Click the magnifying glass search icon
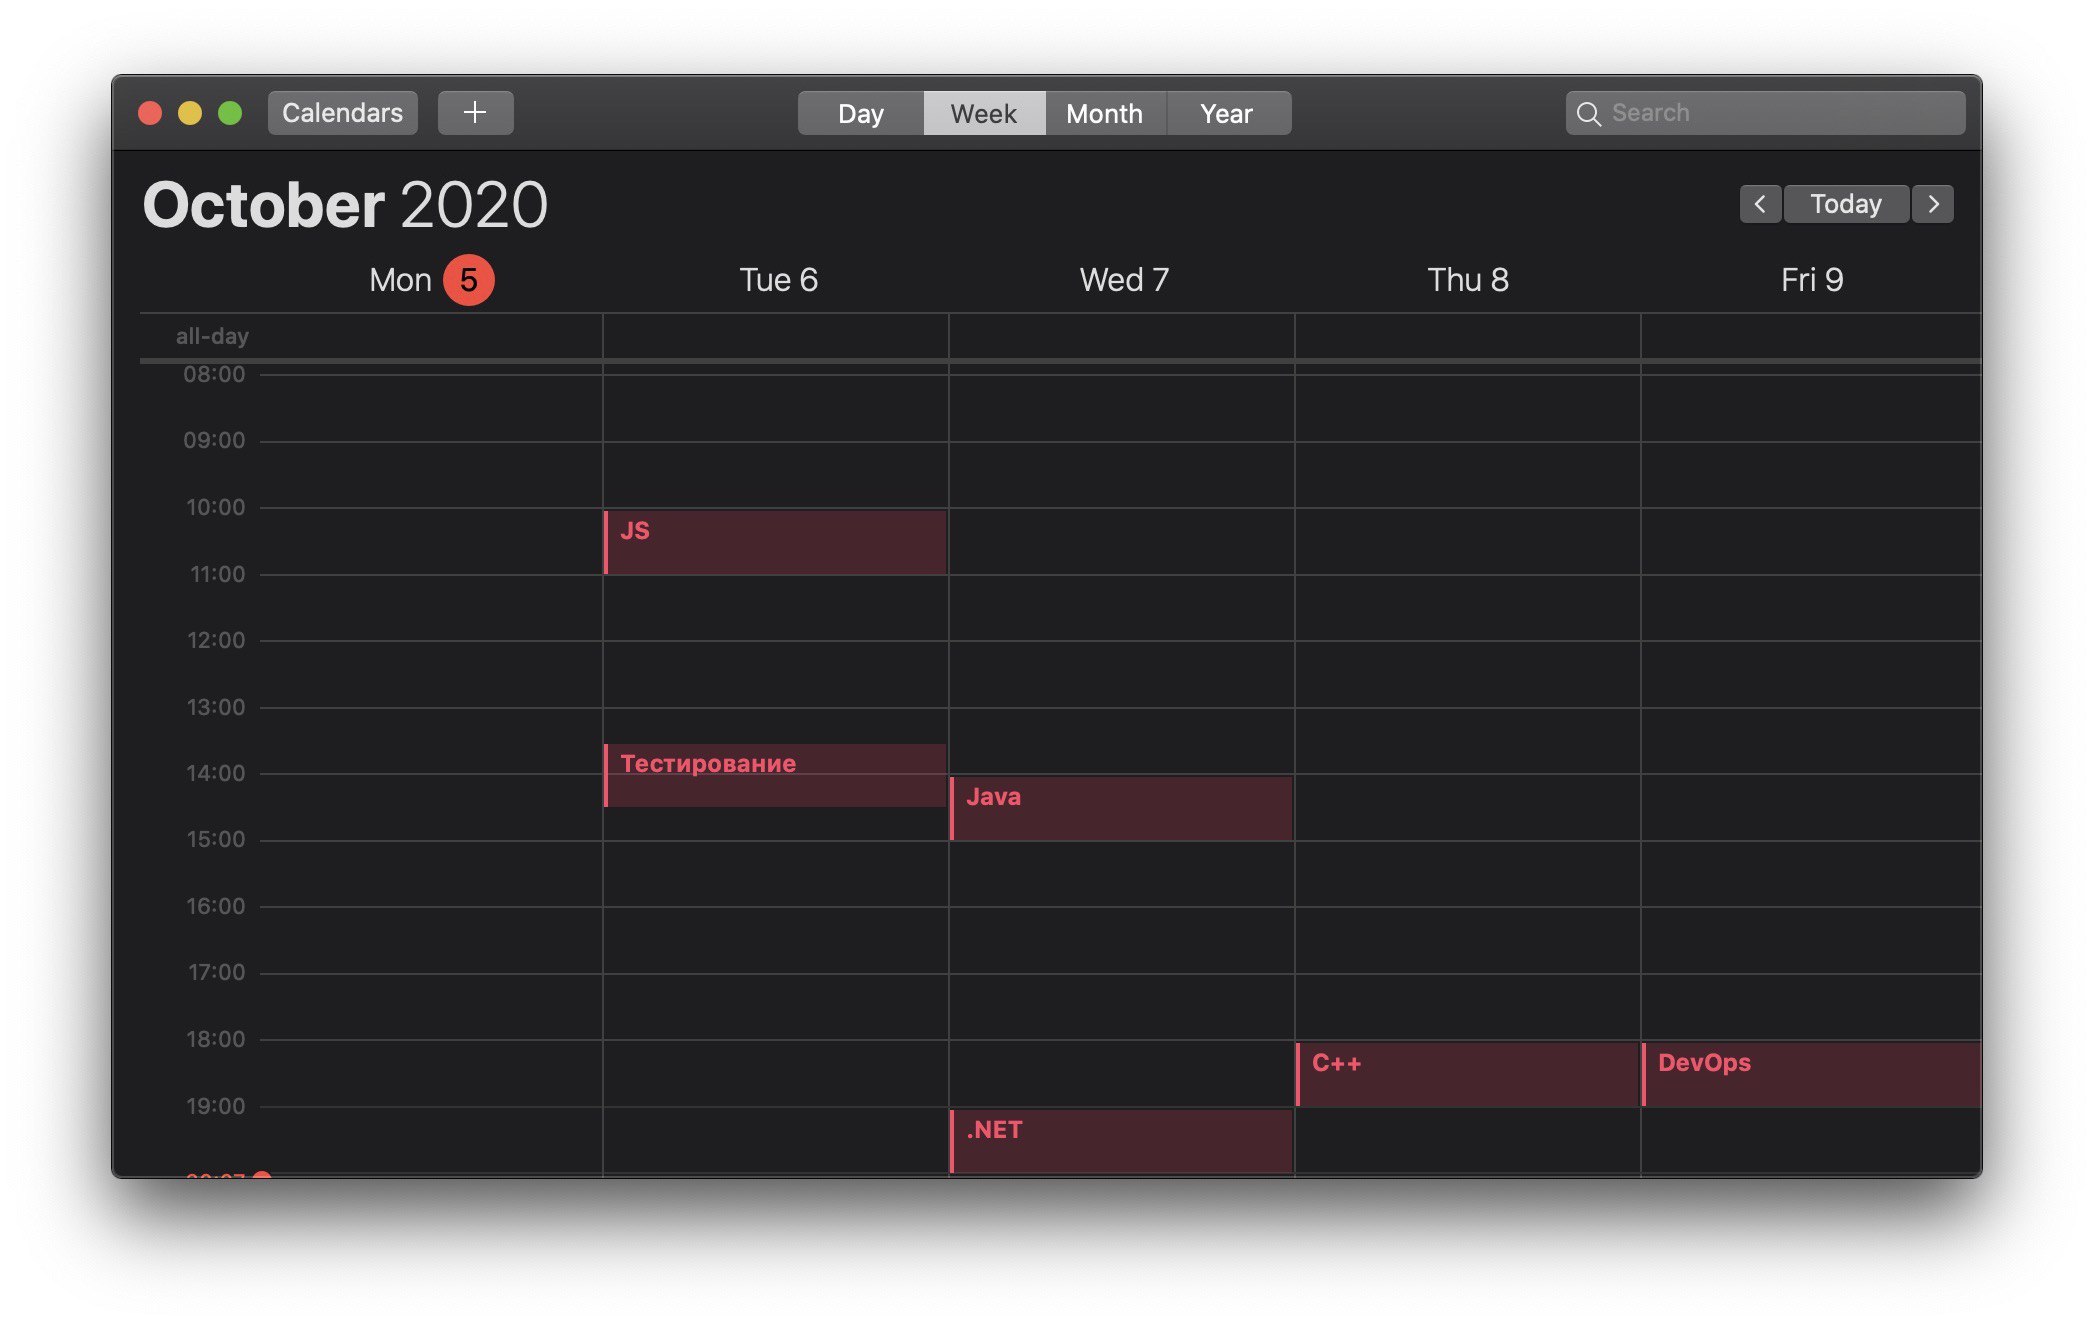Image resolution: width=2094 pixels, height=1326 pixels. [x=1588, y=113]
